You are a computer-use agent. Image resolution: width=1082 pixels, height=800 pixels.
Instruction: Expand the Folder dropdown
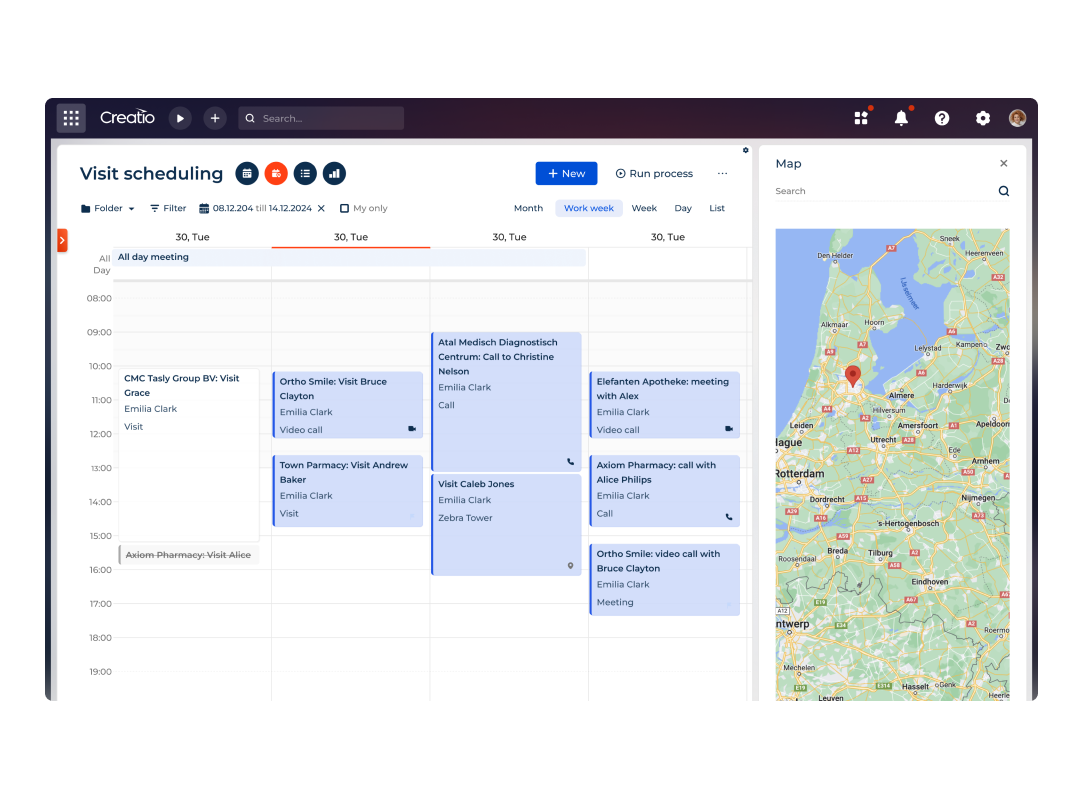[106, 208]
